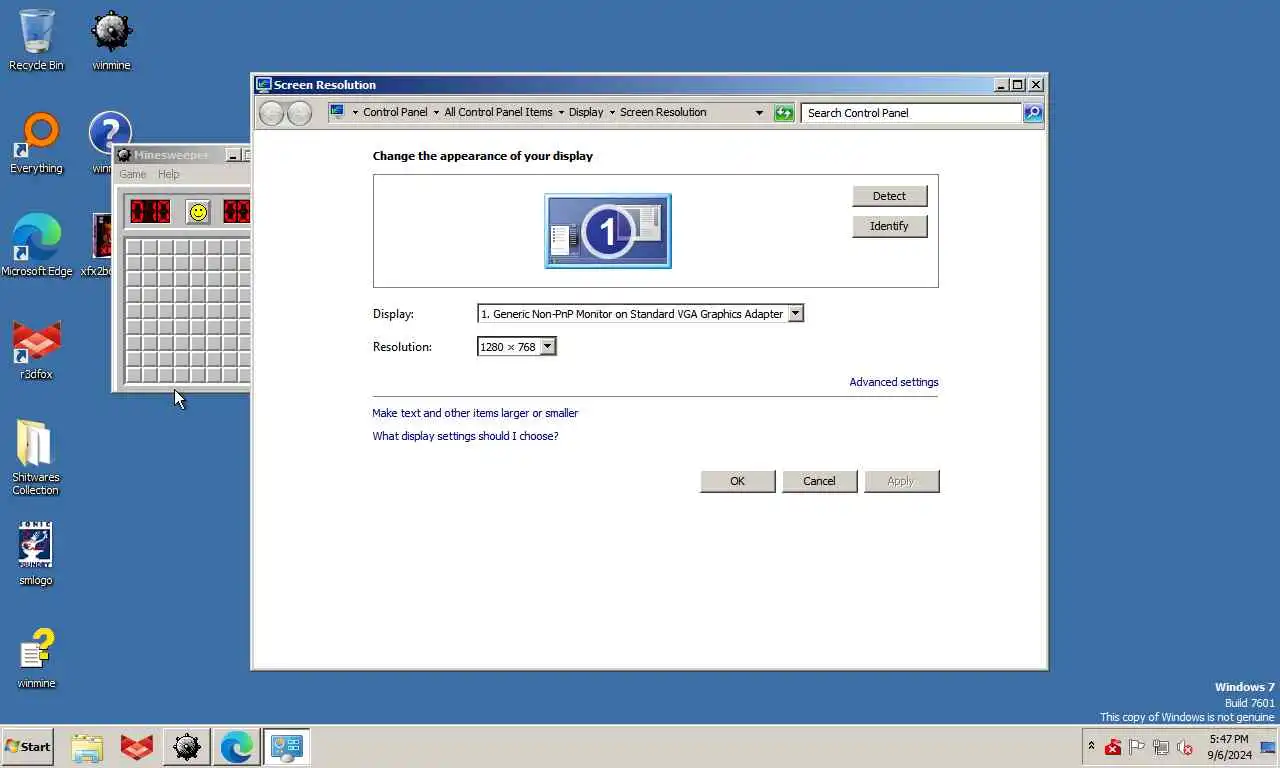
Task: Open File Explorer from the taskbar
Action: pyautogui.click(x=87, y=747)
